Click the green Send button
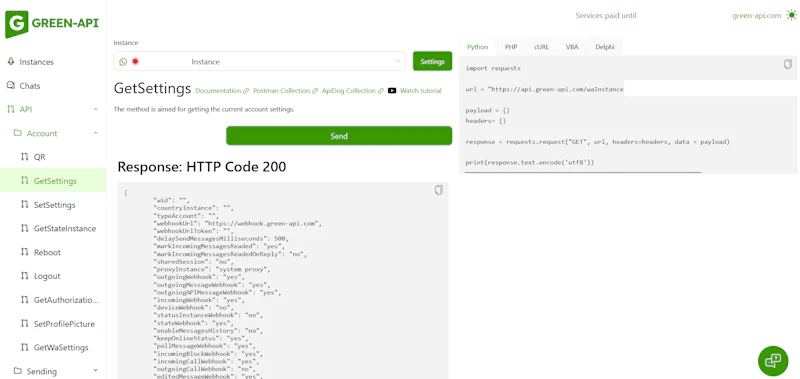800x379 pixels. [x=339, y=136]
